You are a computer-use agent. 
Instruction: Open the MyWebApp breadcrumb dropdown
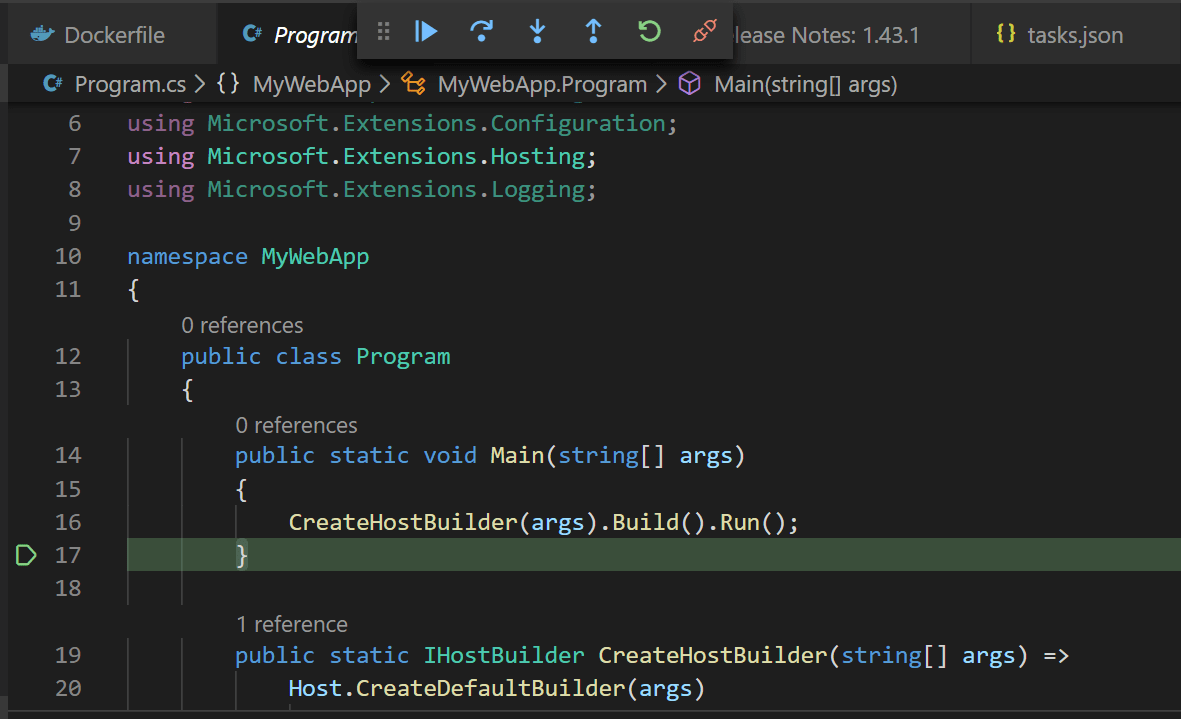311,84
